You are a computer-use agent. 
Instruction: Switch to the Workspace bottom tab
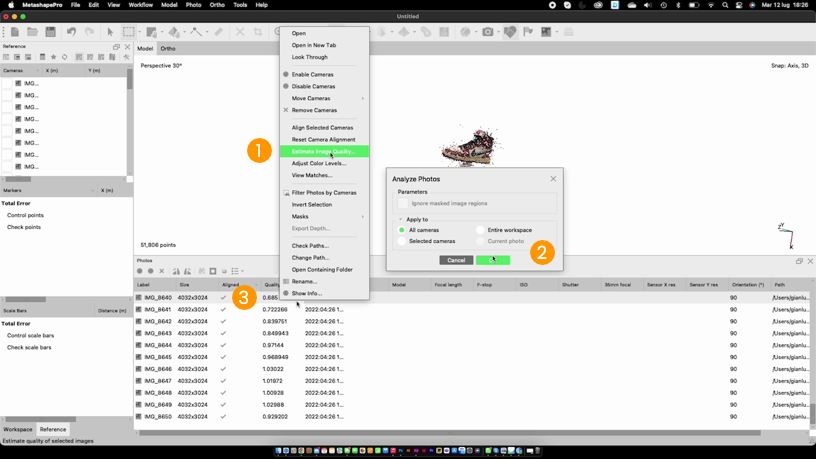pyautogui.click(x=18, y=429)
